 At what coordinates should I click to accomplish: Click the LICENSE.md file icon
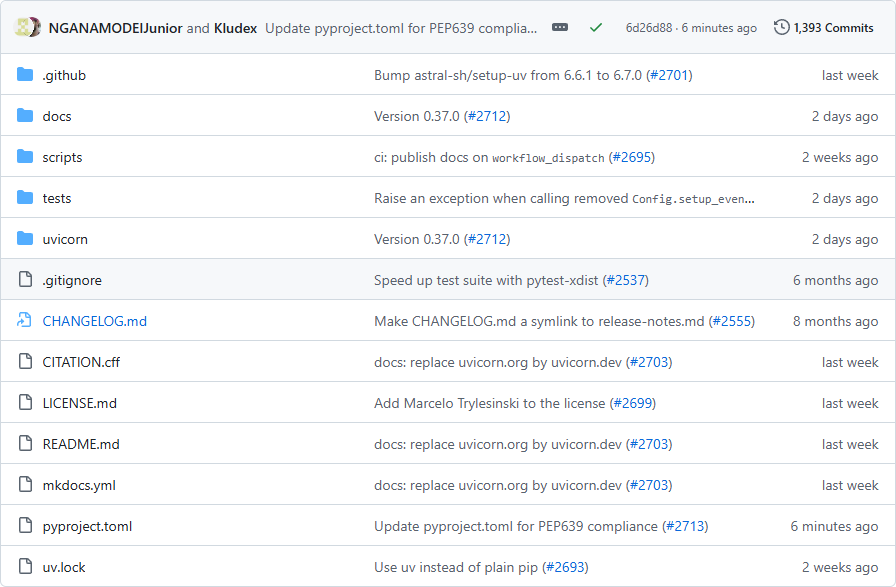point(25,403)
